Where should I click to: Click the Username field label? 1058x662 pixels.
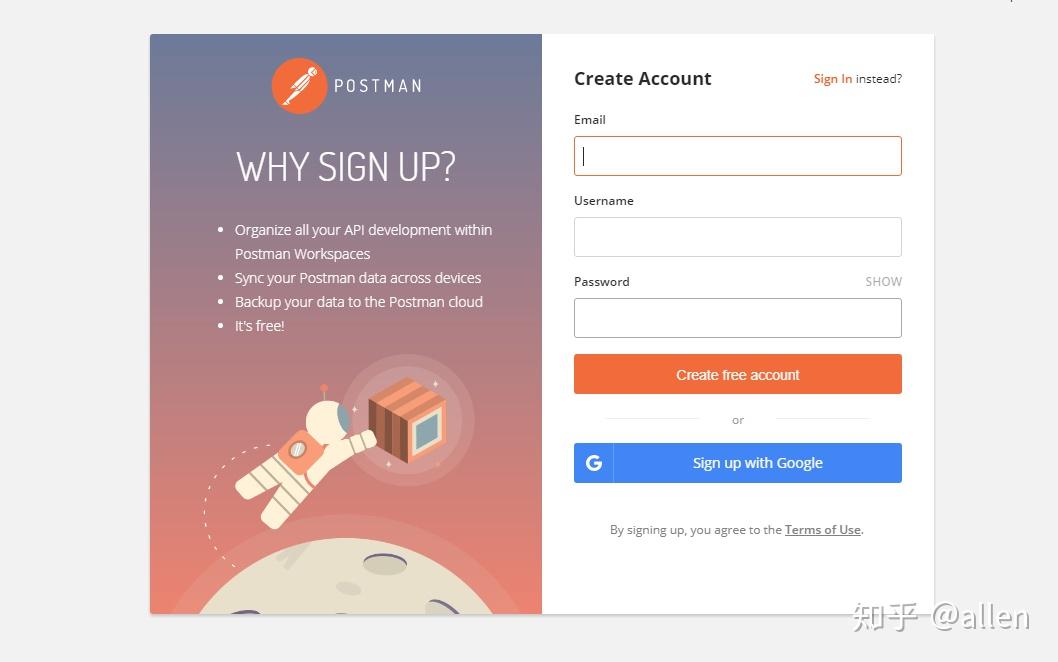tap(604, 200)
